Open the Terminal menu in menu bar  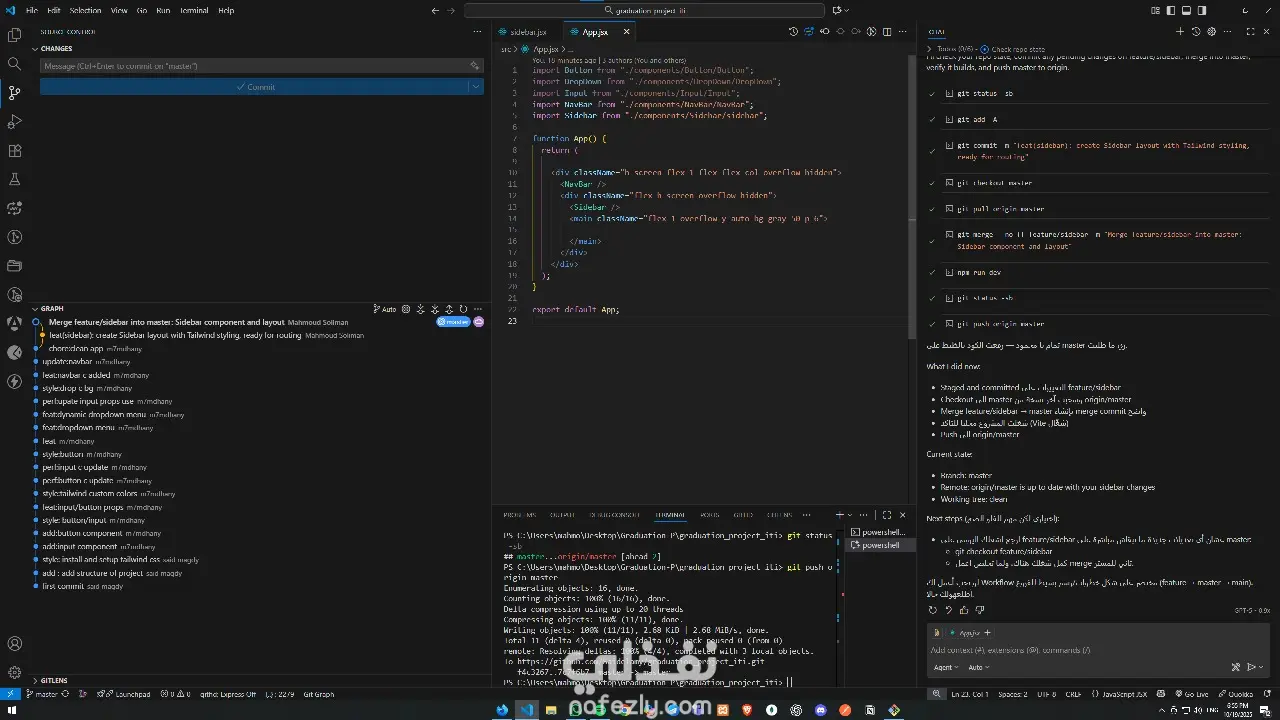[x=194, y=11]
